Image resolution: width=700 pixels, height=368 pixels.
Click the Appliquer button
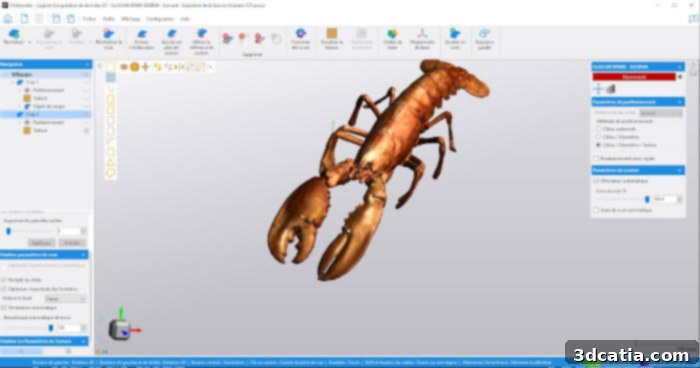(42, 243)
